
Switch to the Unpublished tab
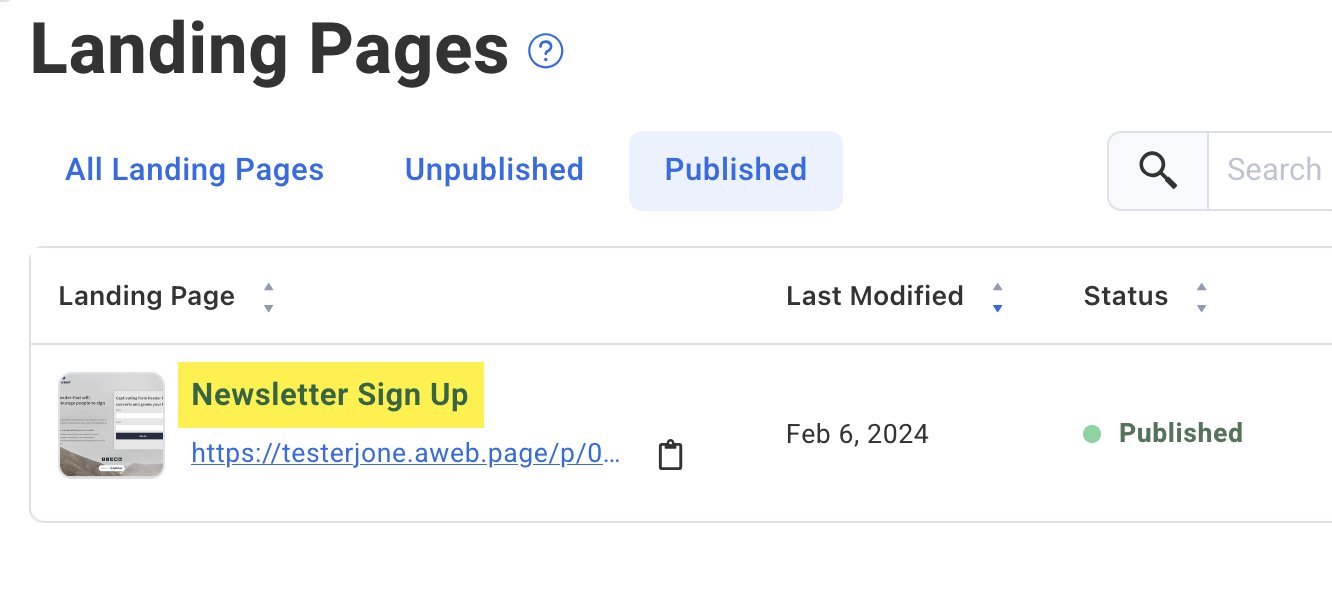494,170
